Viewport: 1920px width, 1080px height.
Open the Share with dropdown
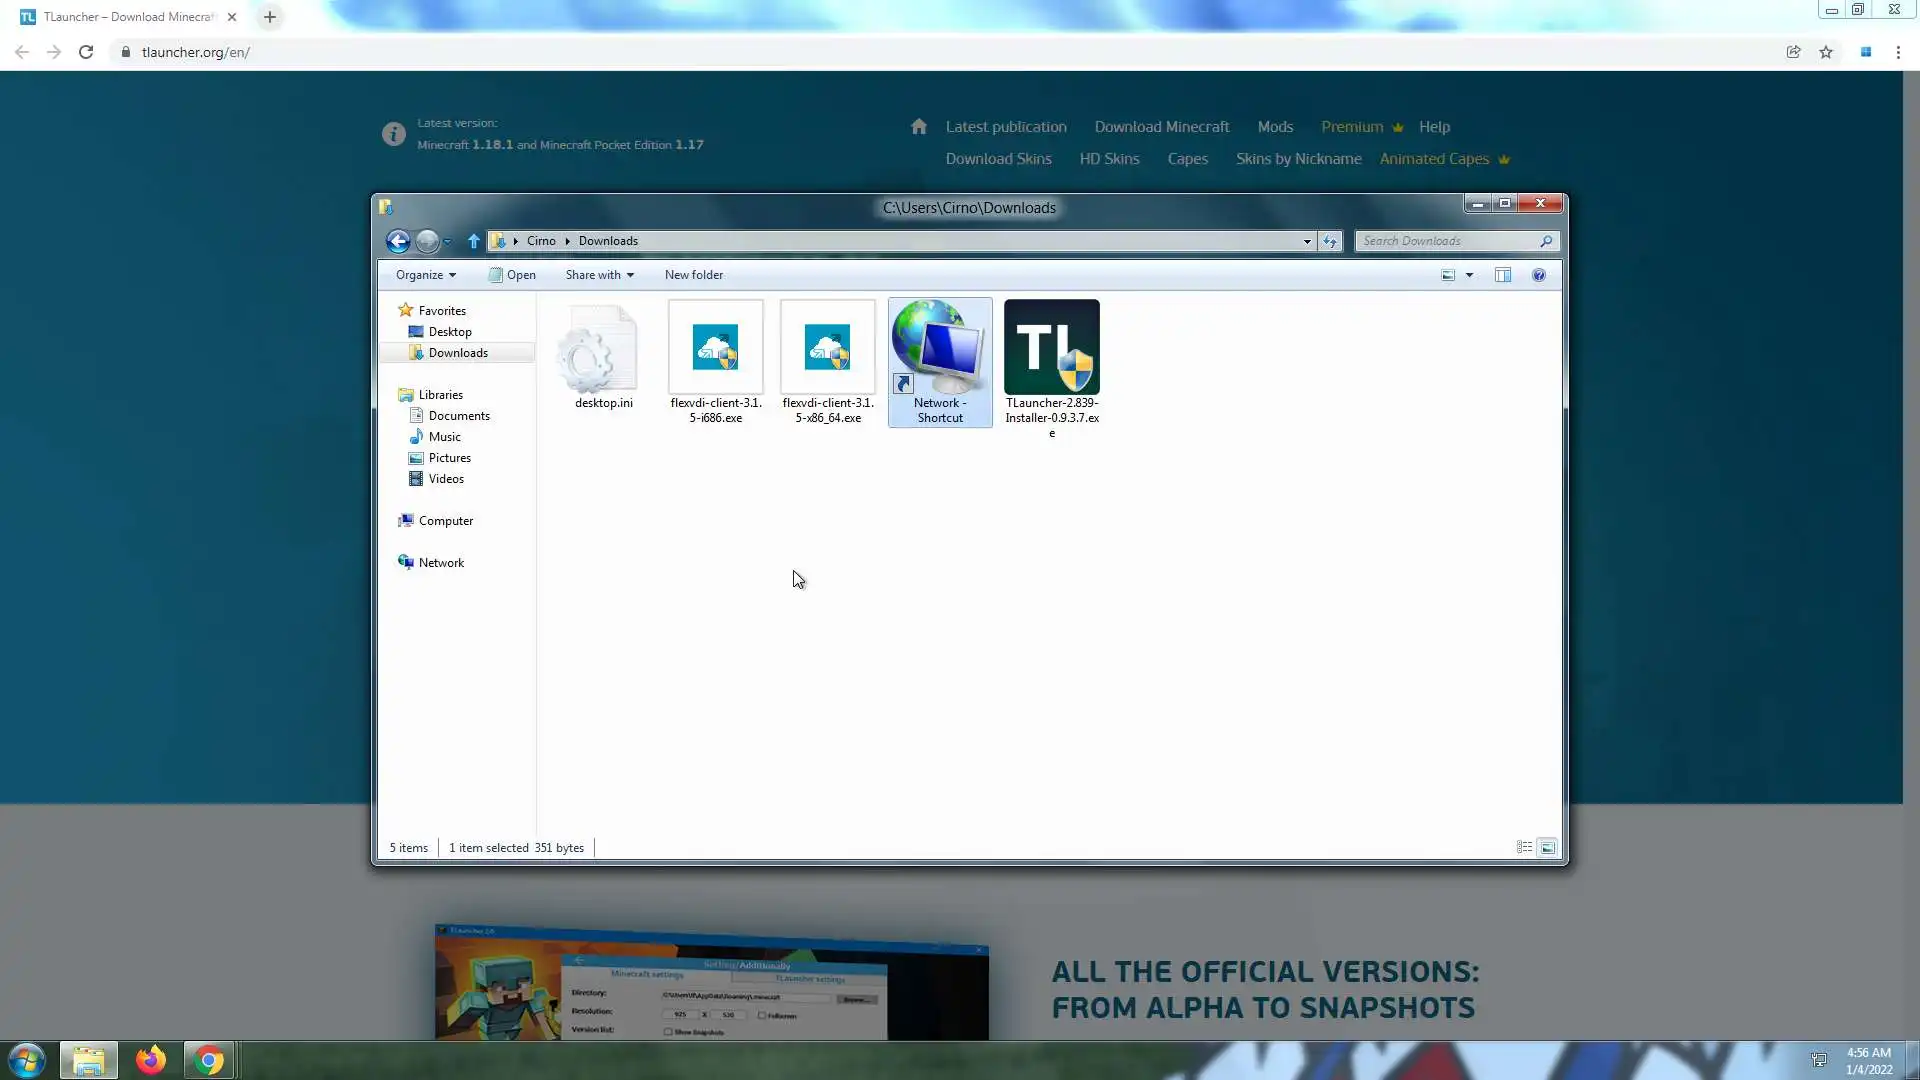[x=599, y=275]
